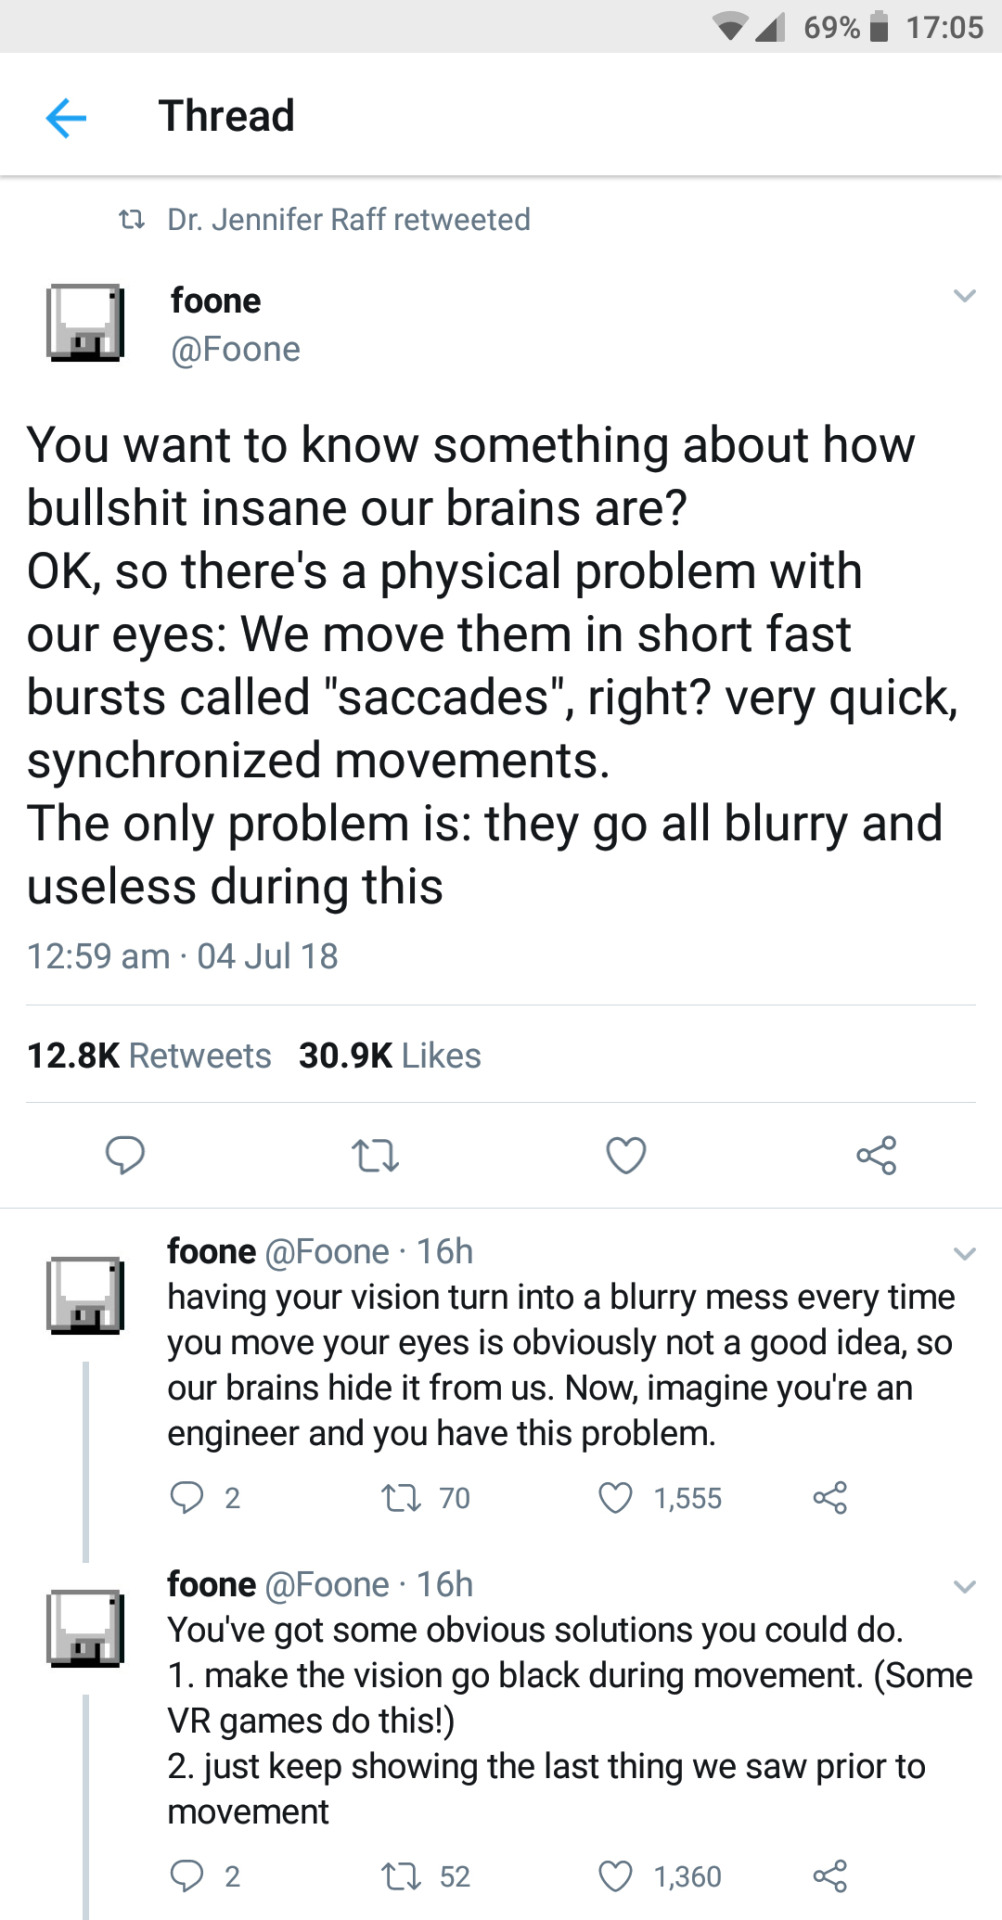Open foone's floppy disk avatar on main tweet

(85, 322)
